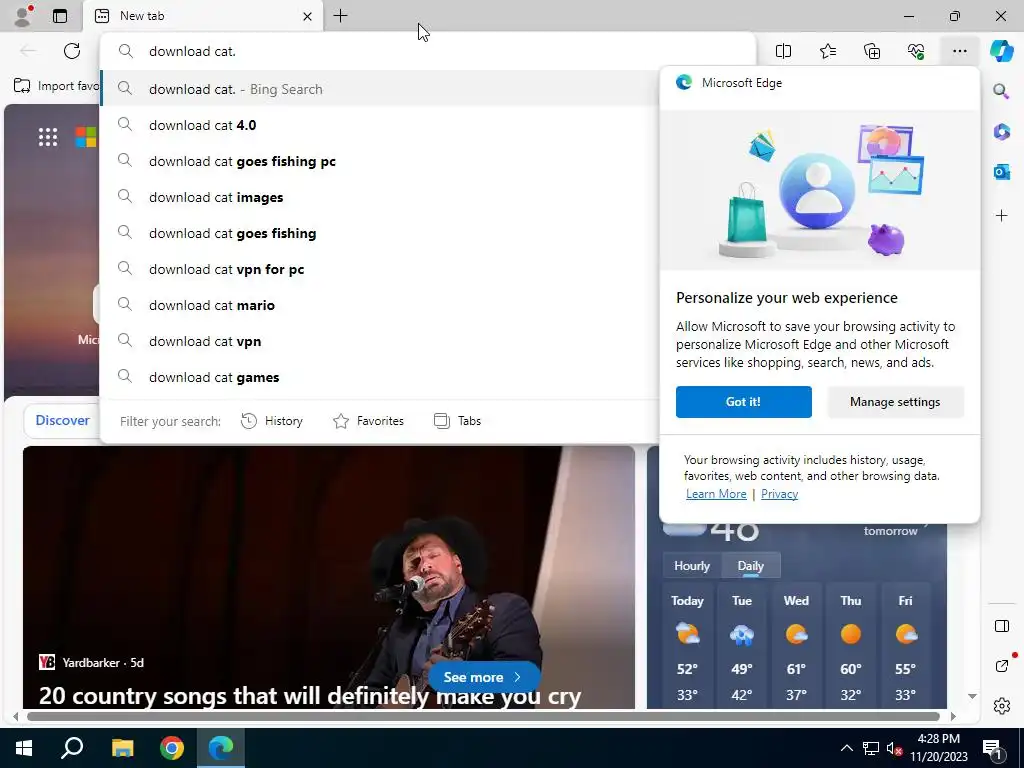Open sidebar settings gear

tap(1001, 706)
